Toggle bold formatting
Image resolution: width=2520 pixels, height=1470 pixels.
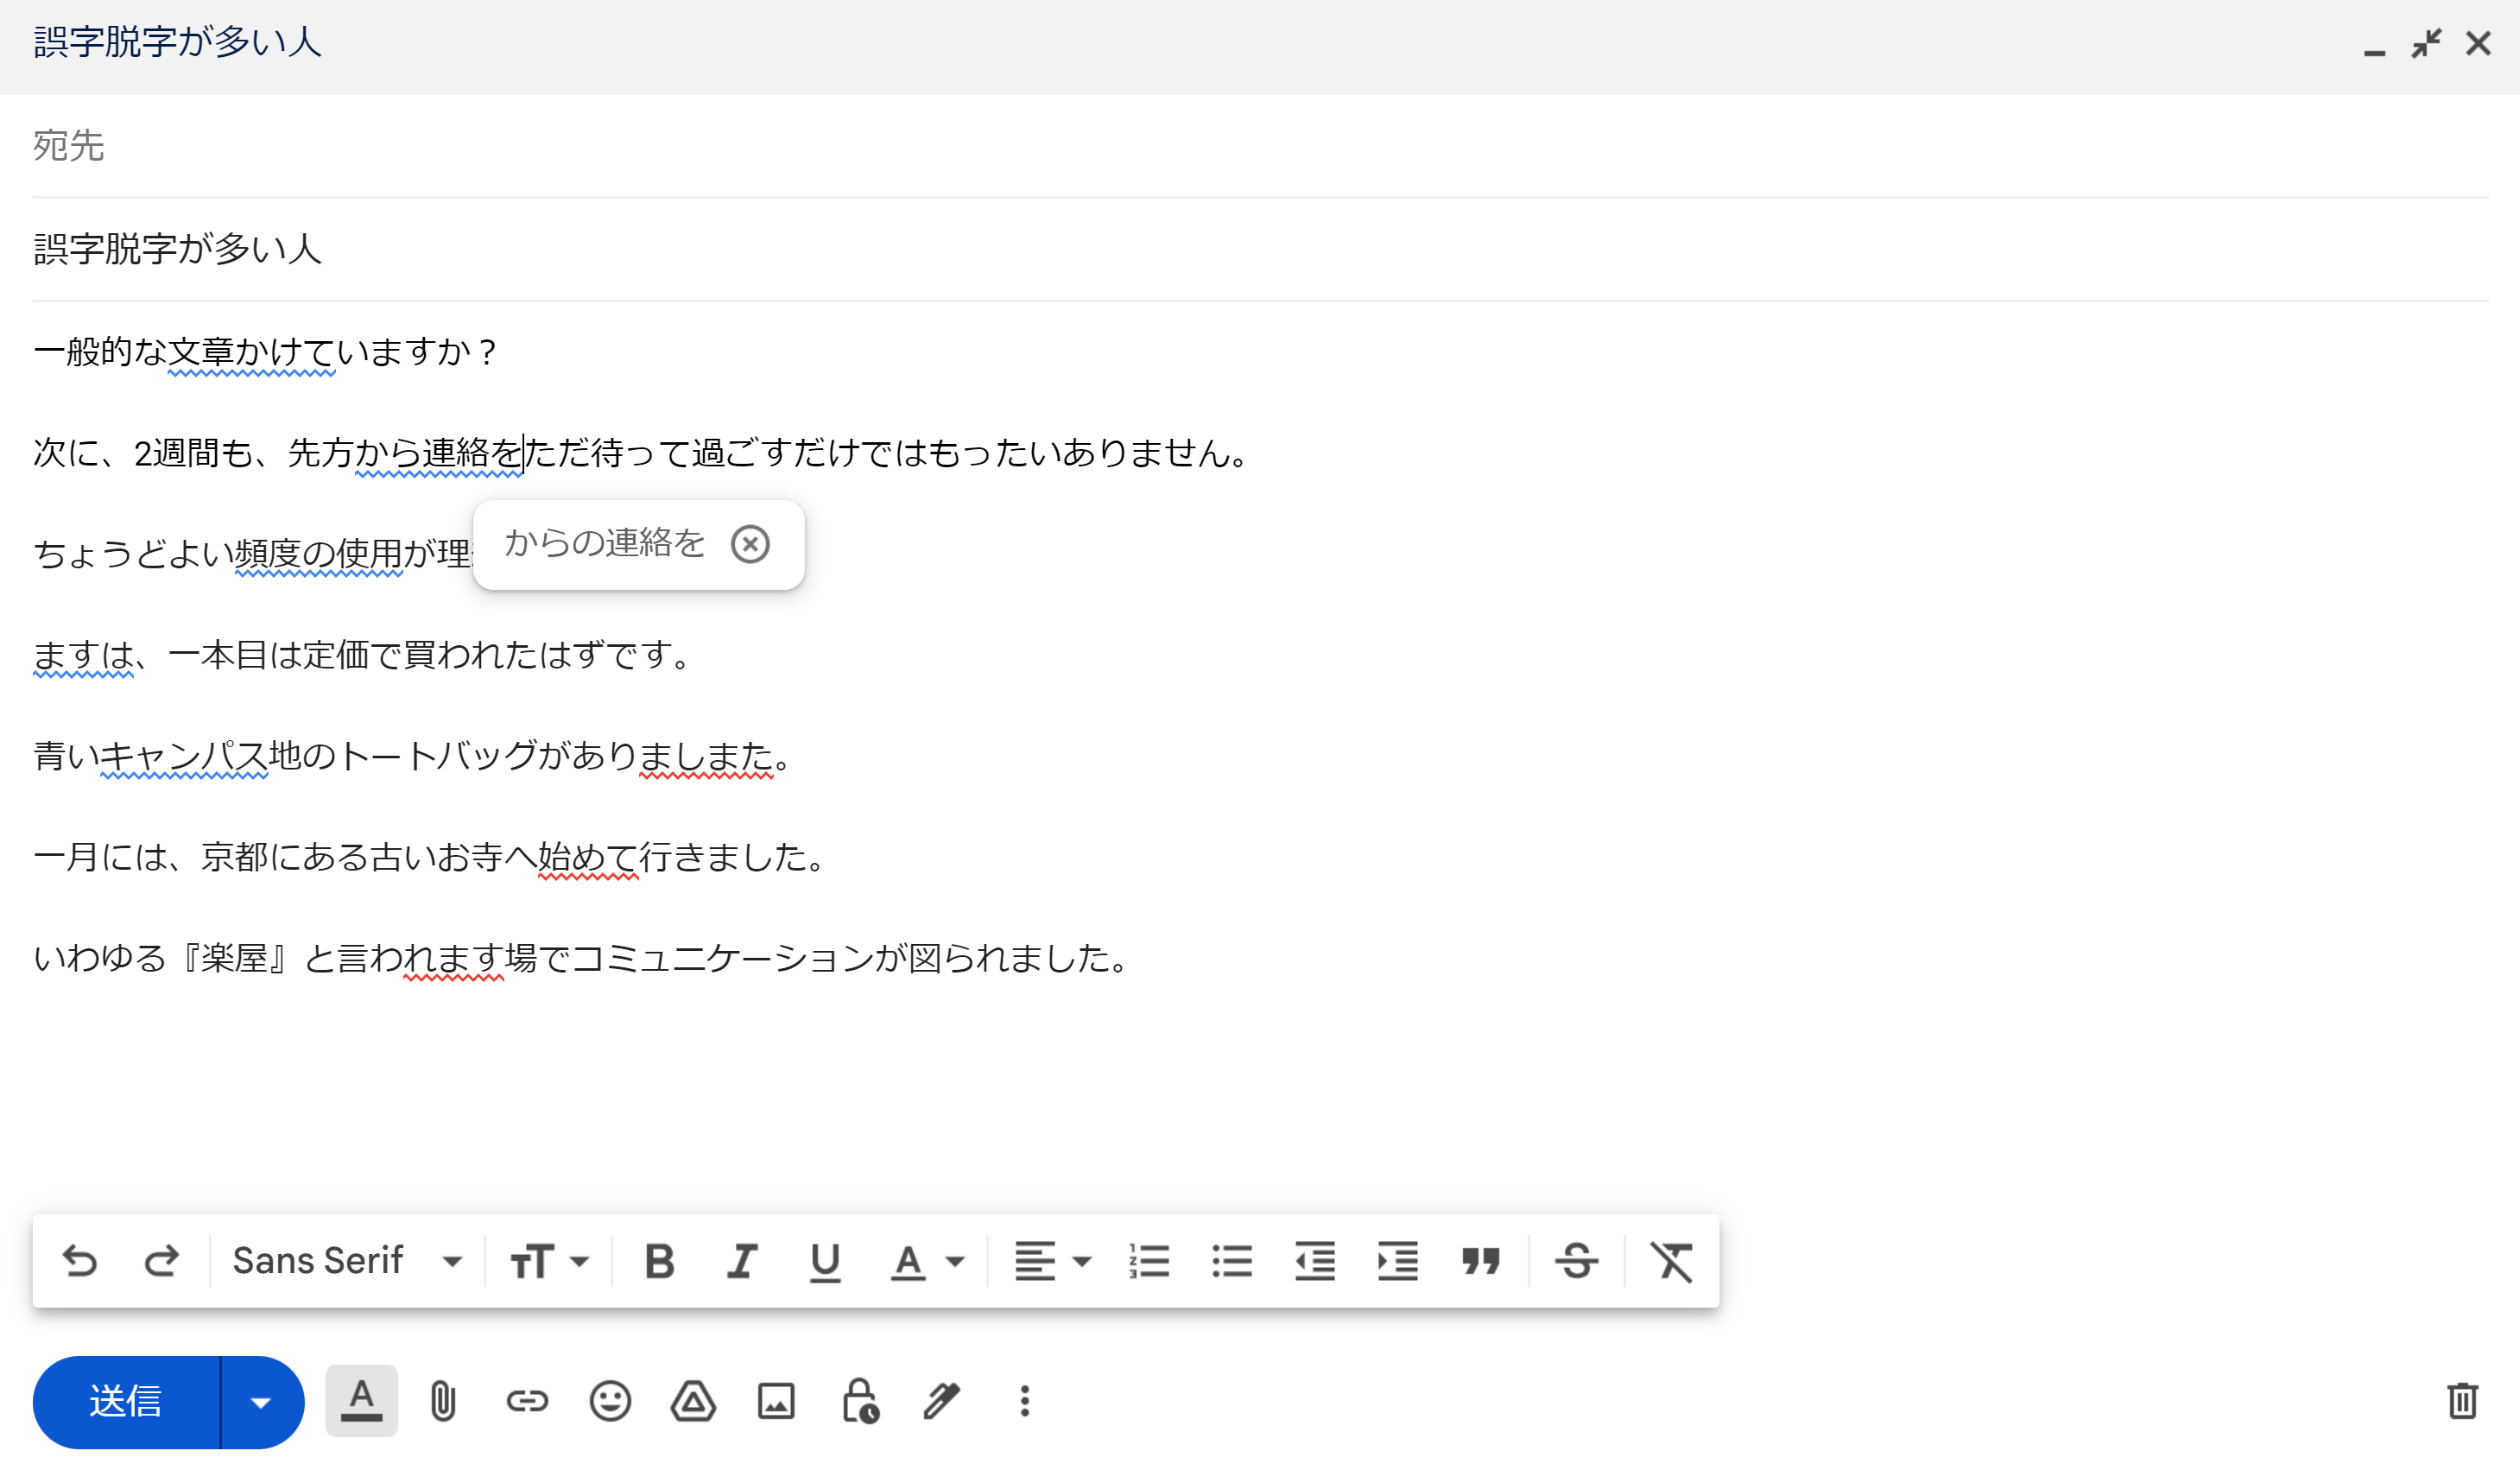coord(659,1260)
